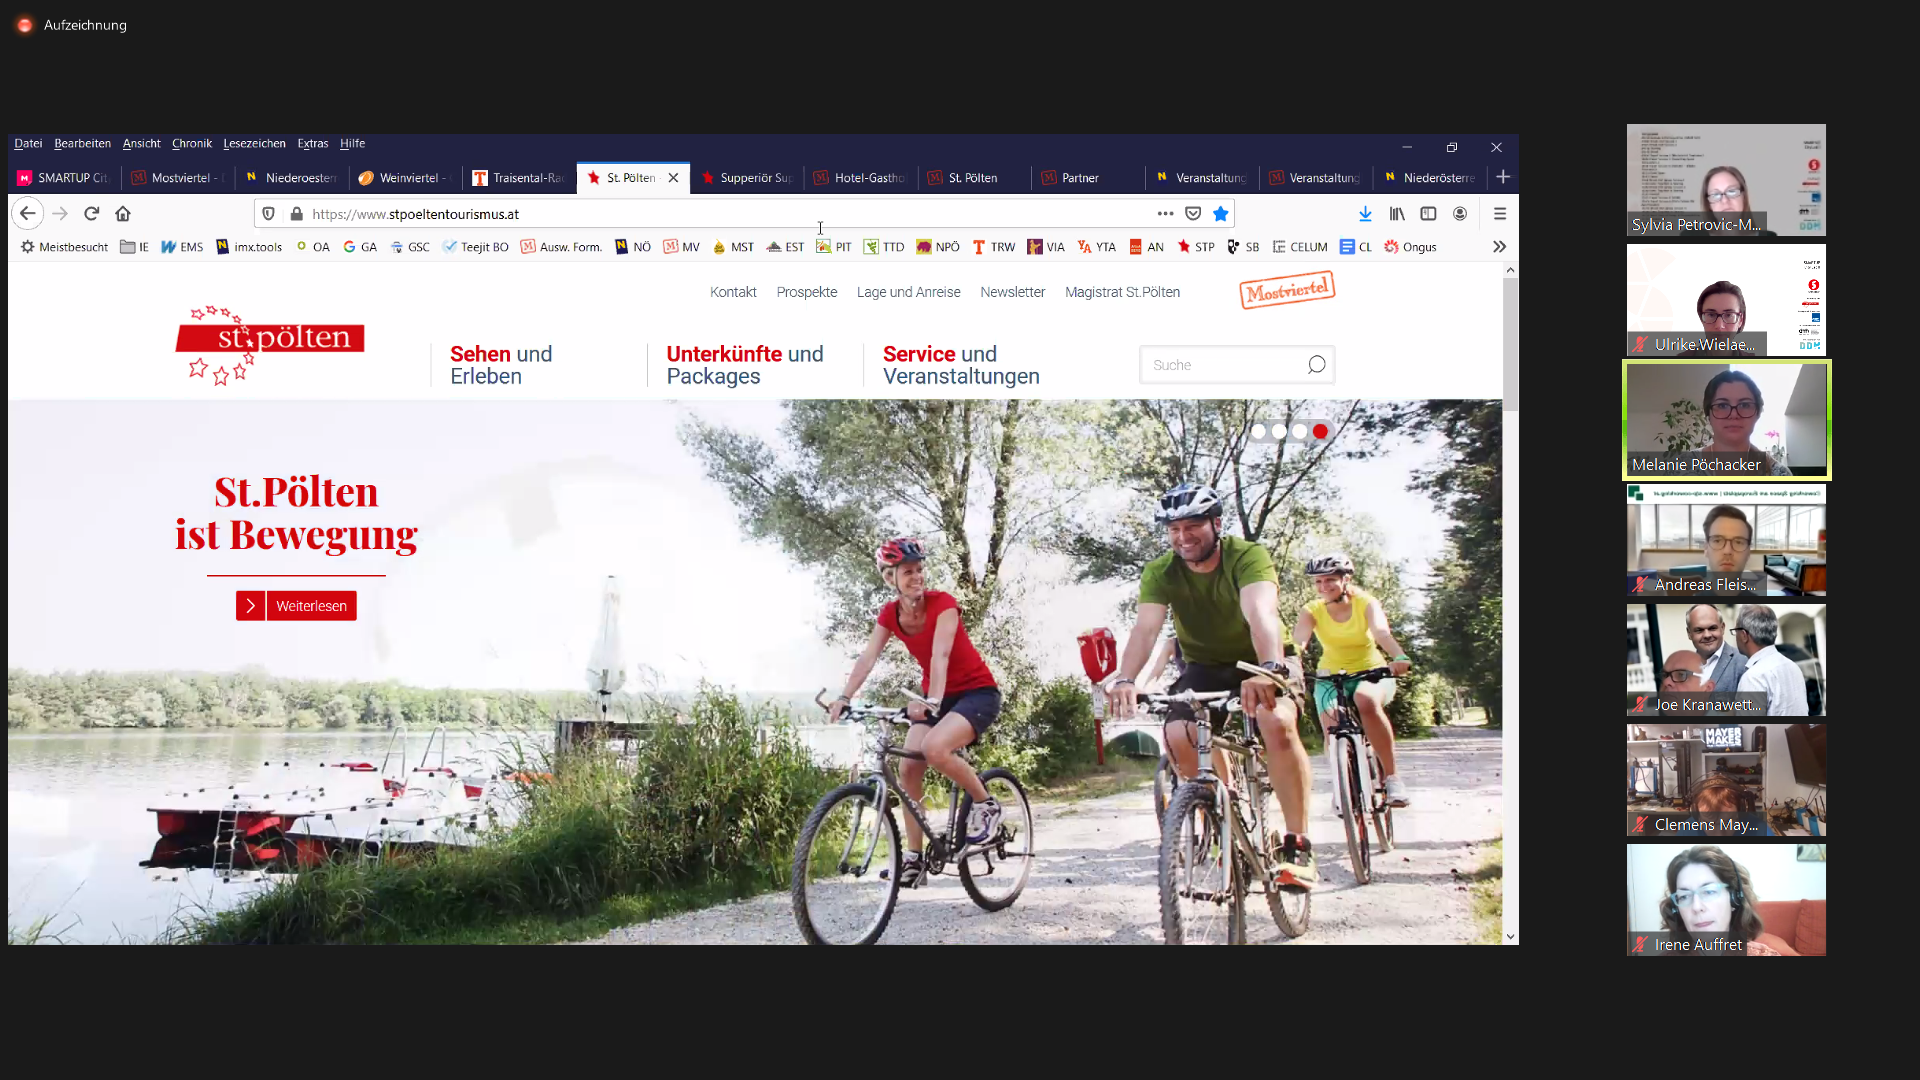Click the search magnifier icon
Image resolution: width=1920 pixels, height=1080 pixels.
[1316, 365]
